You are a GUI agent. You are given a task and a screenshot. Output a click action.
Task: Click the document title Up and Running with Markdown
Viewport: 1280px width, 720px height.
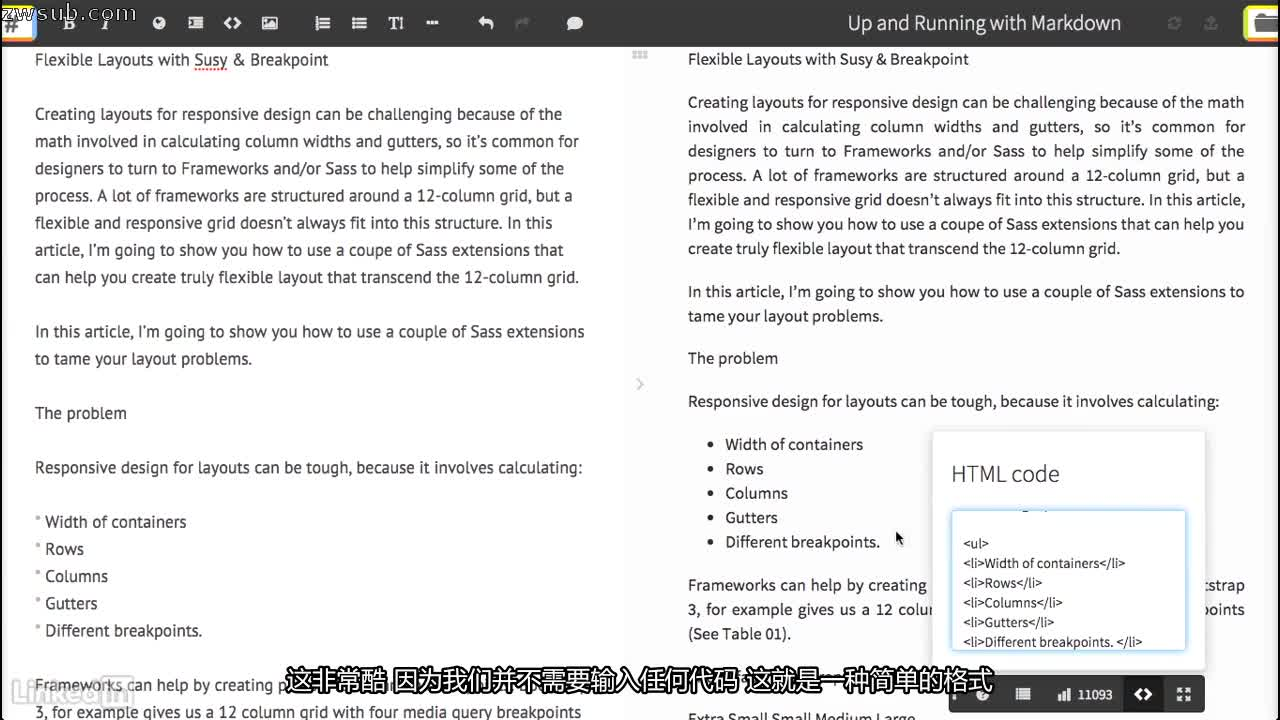point(984,23)
